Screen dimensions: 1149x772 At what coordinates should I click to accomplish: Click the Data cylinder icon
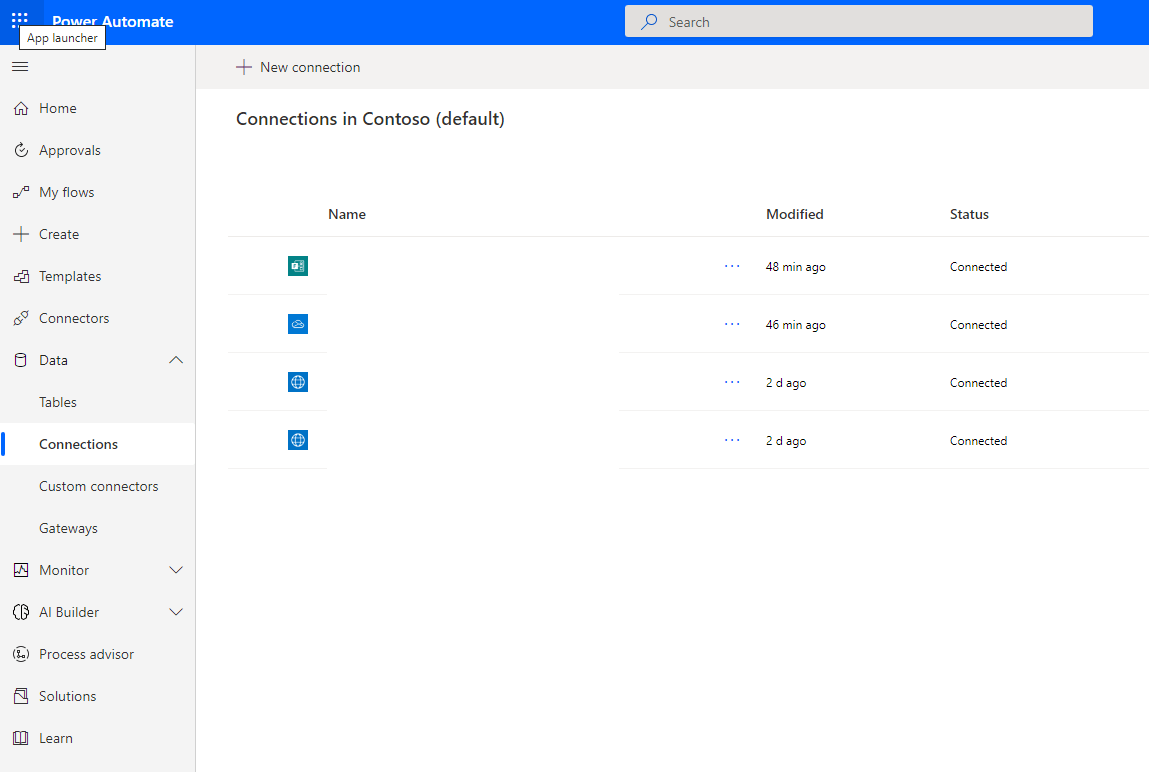(21, 360)
